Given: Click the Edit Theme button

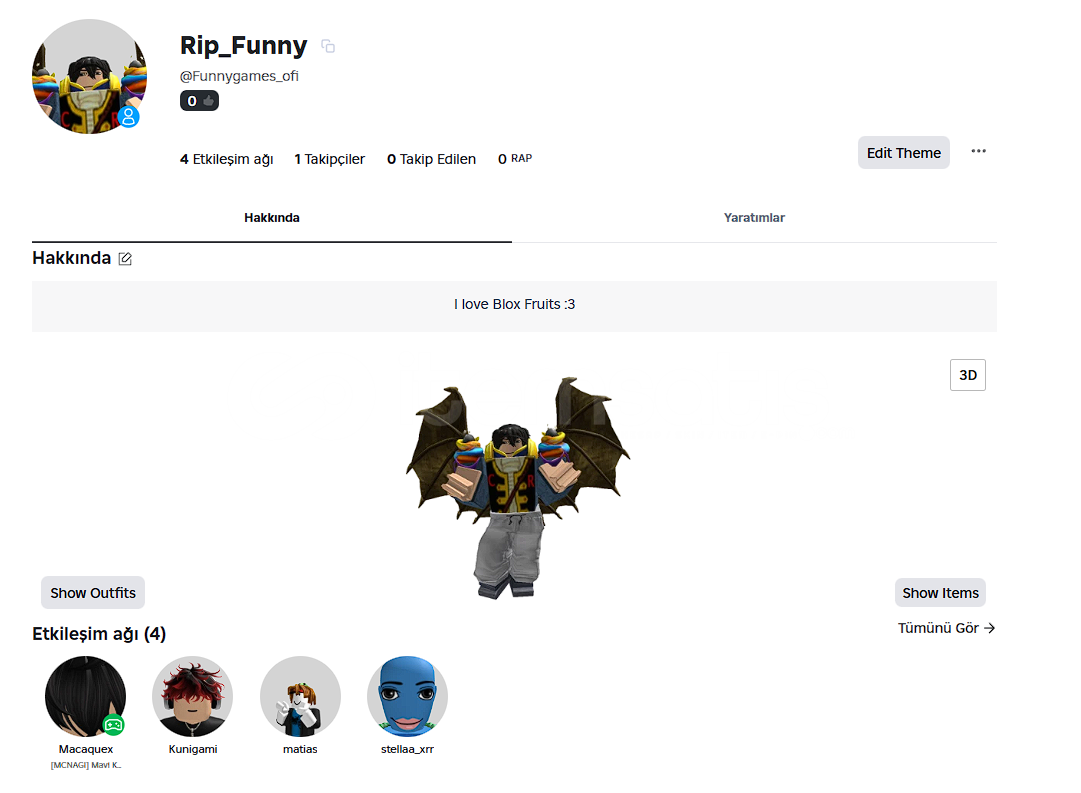Looking at the screenshot, I should pos(903,153).
